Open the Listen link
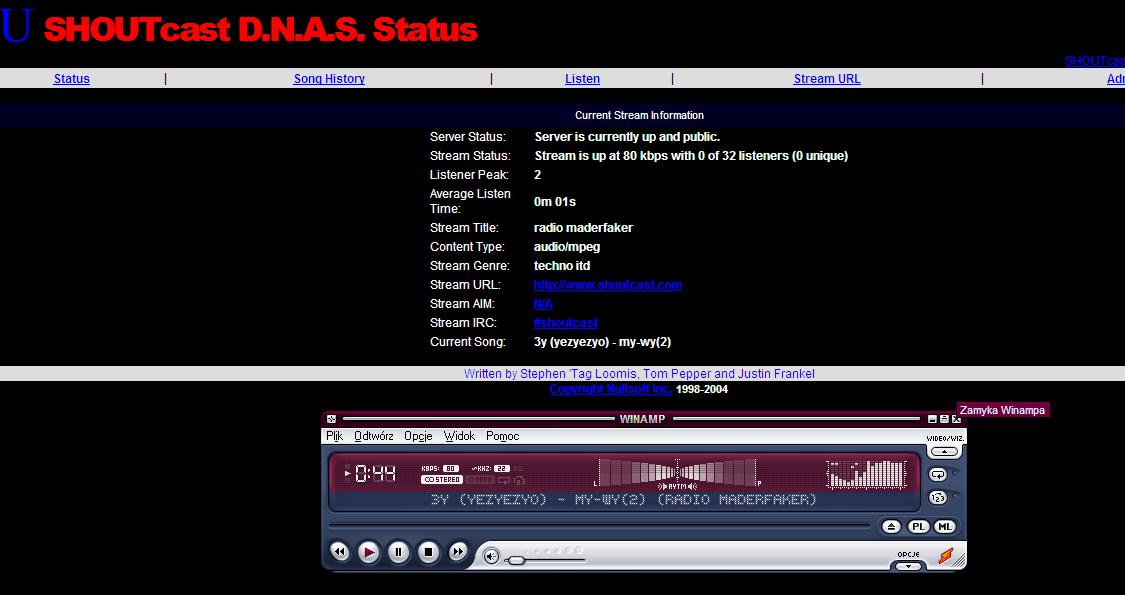1125x595 pixels. point(583,79)
